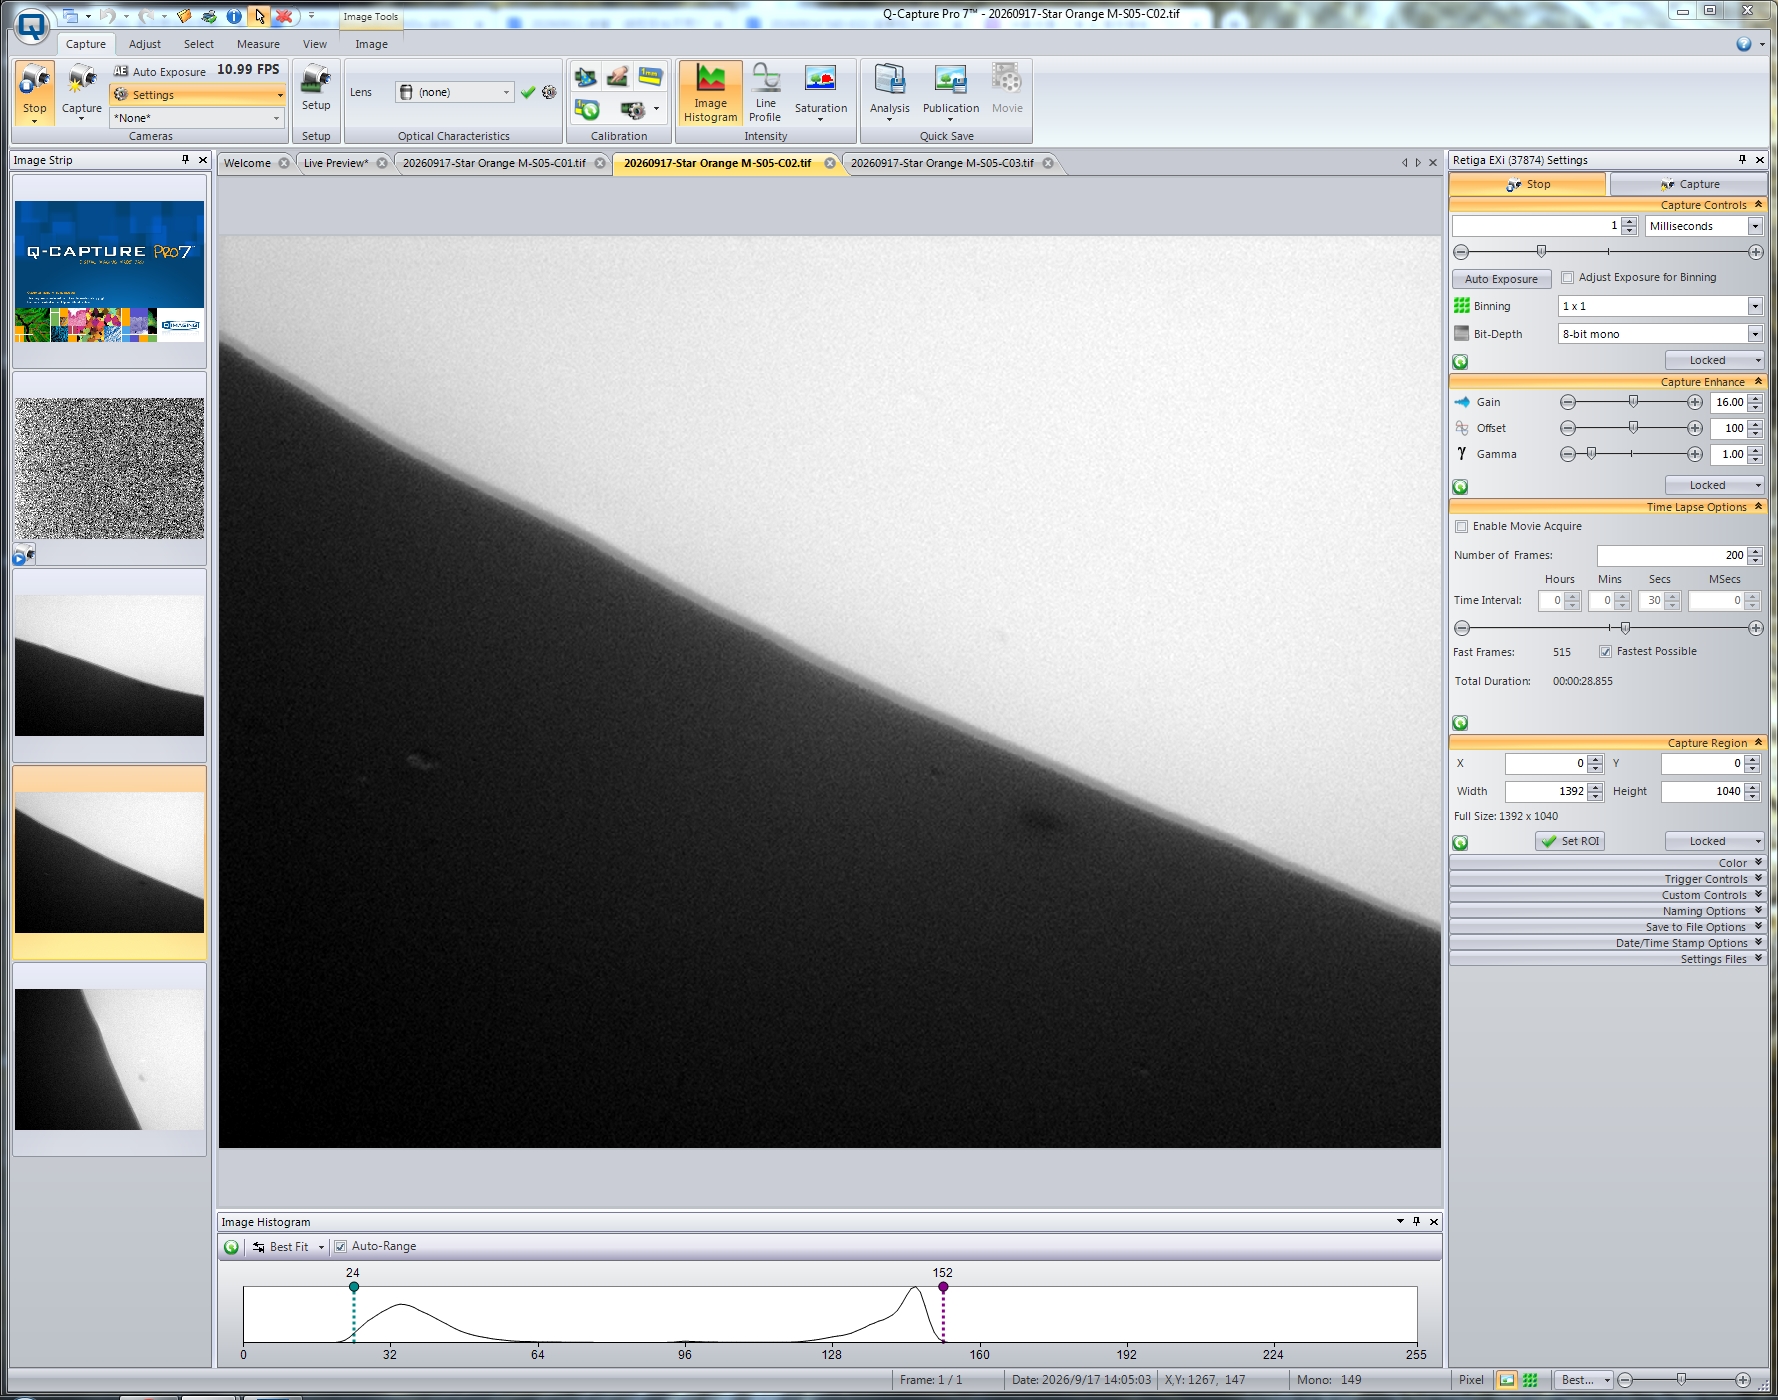Click the Set ROI button

point(1570,841)
